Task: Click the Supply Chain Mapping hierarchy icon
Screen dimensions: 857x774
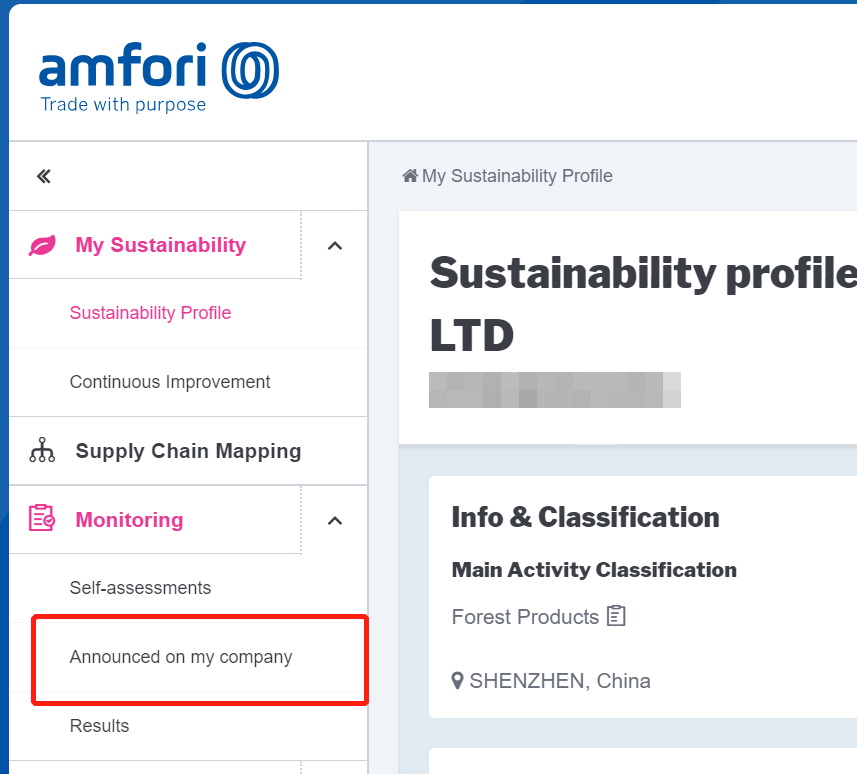Action: tap(42, 451)
